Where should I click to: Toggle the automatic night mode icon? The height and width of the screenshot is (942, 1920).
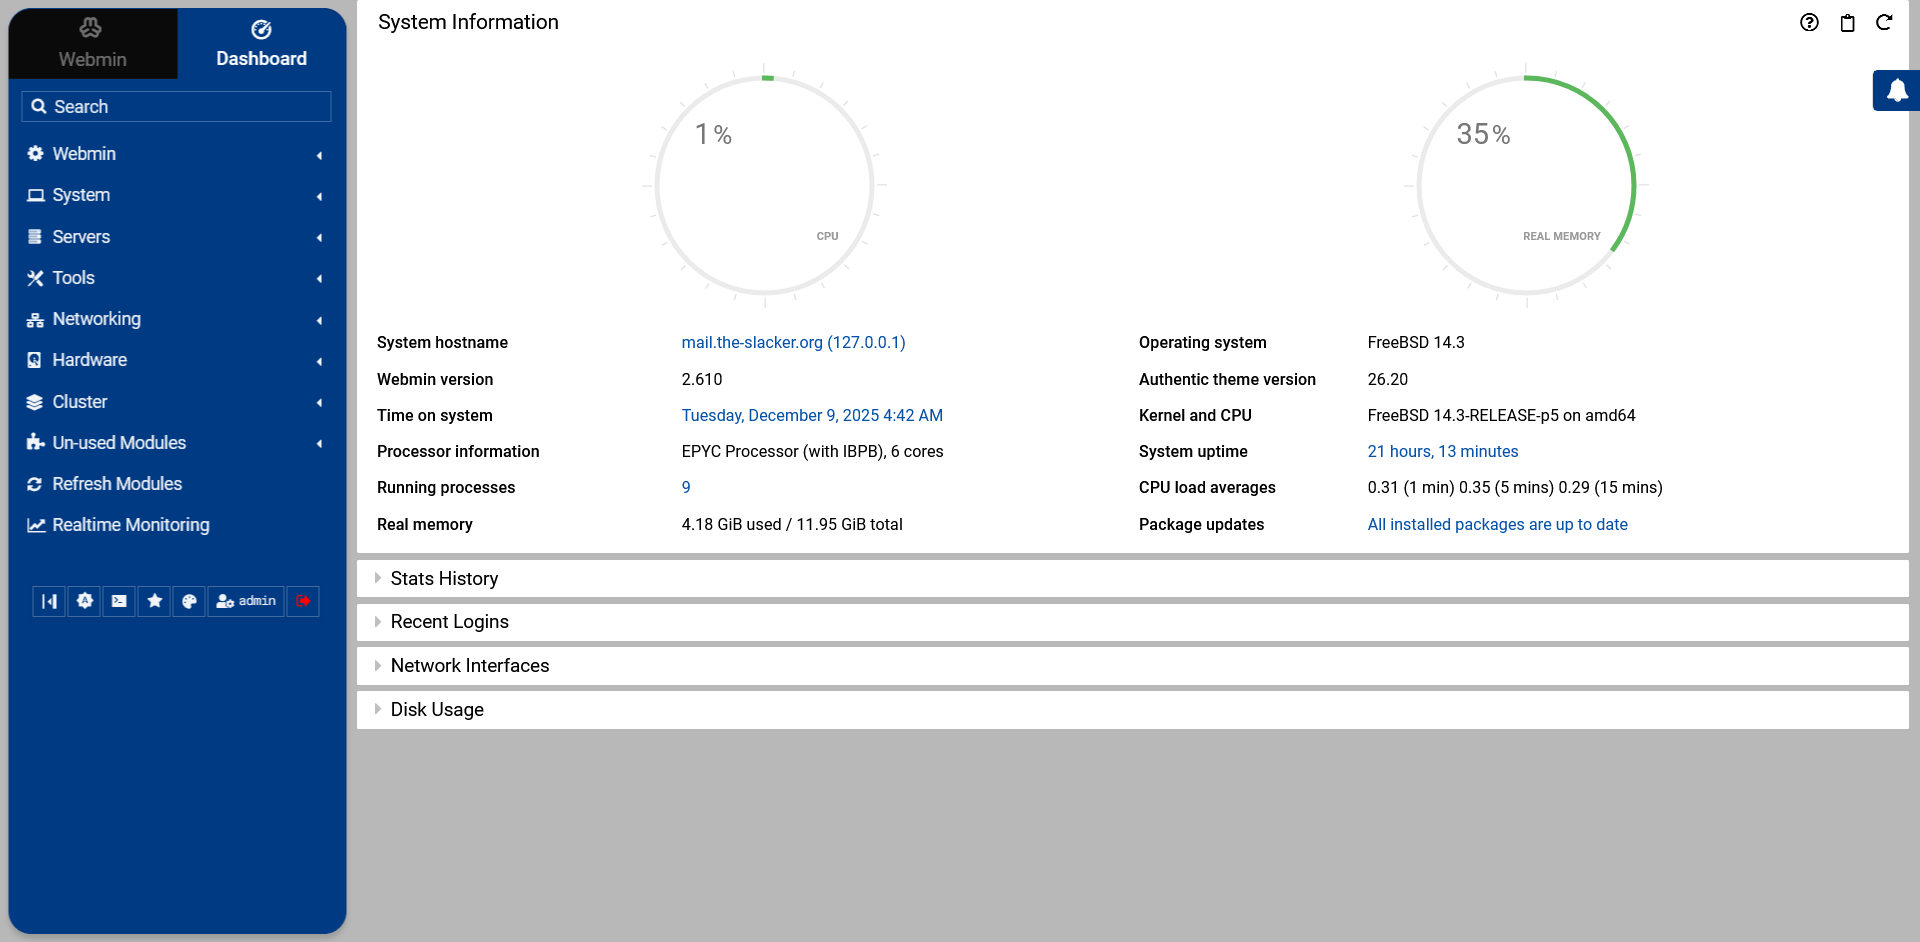(84, 601)
